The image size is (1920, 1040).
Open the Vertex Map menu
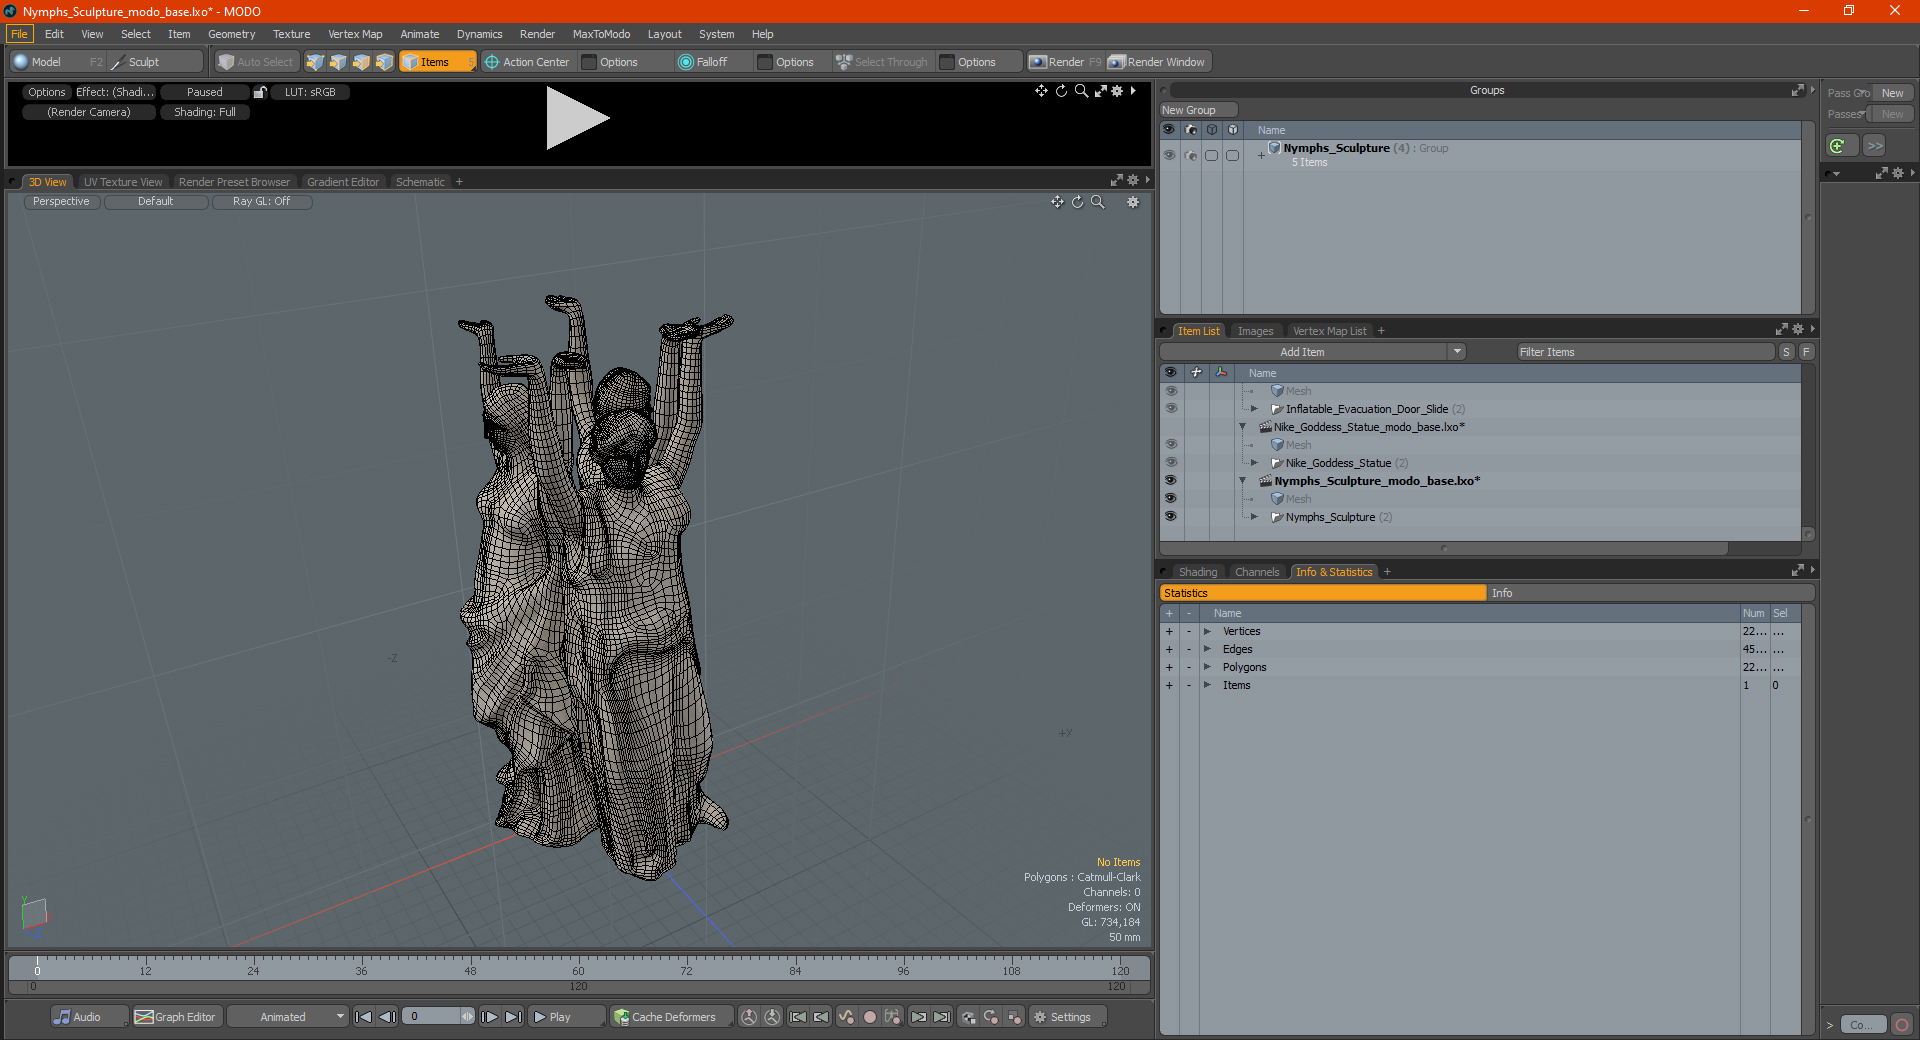pos(355,34)
